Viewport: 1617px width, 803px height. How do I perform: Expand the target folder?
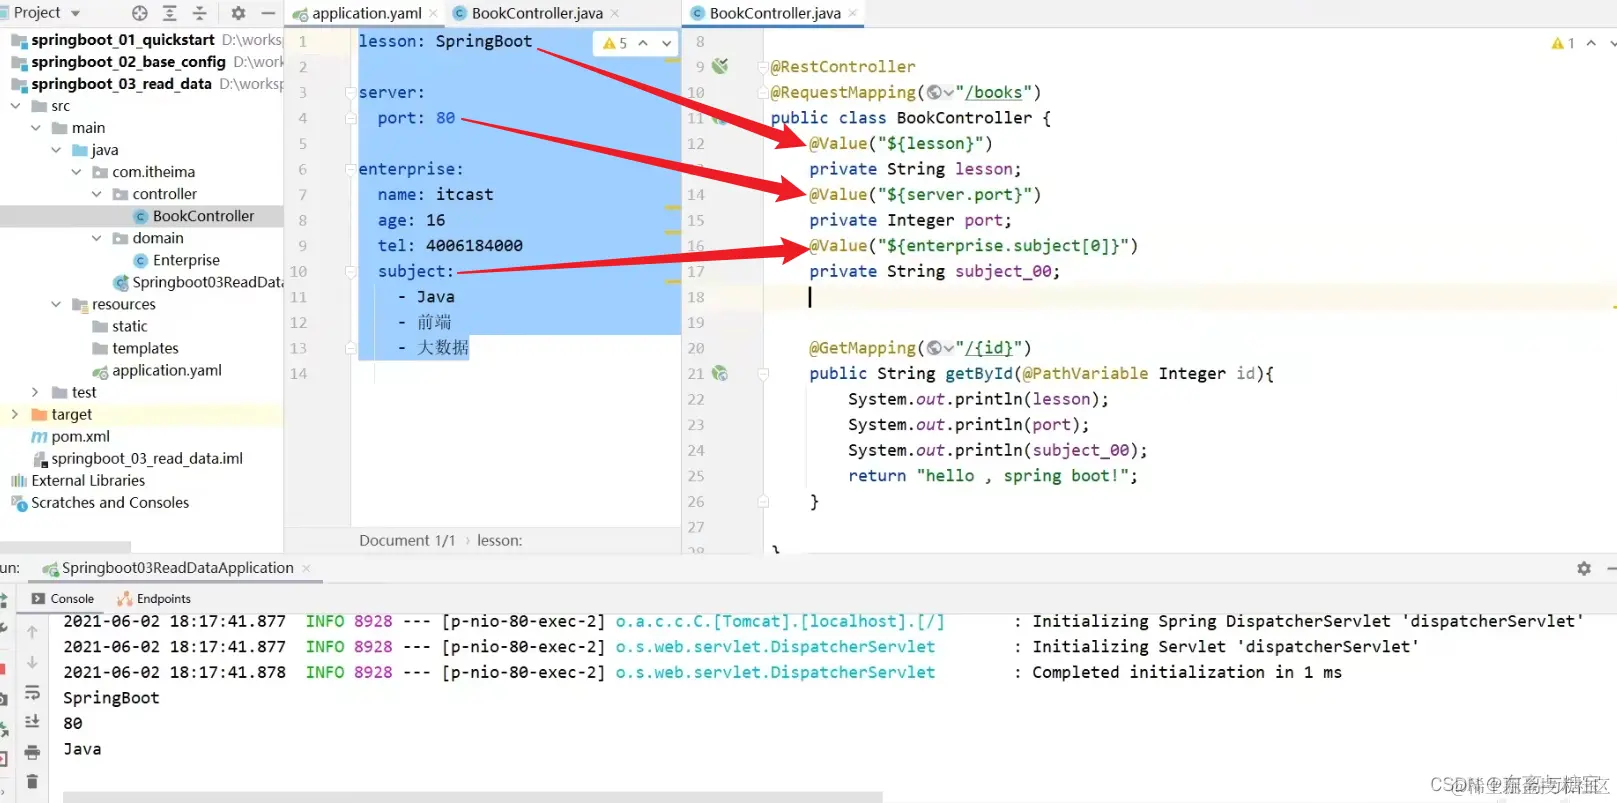[15, 414]
